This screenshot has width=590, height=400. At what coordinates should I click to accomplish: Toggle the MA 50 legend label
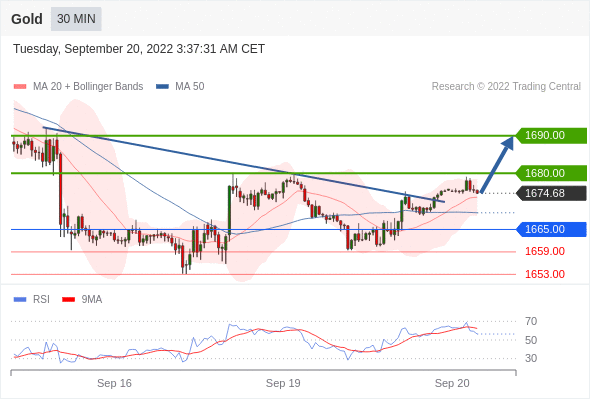[190, 87]
